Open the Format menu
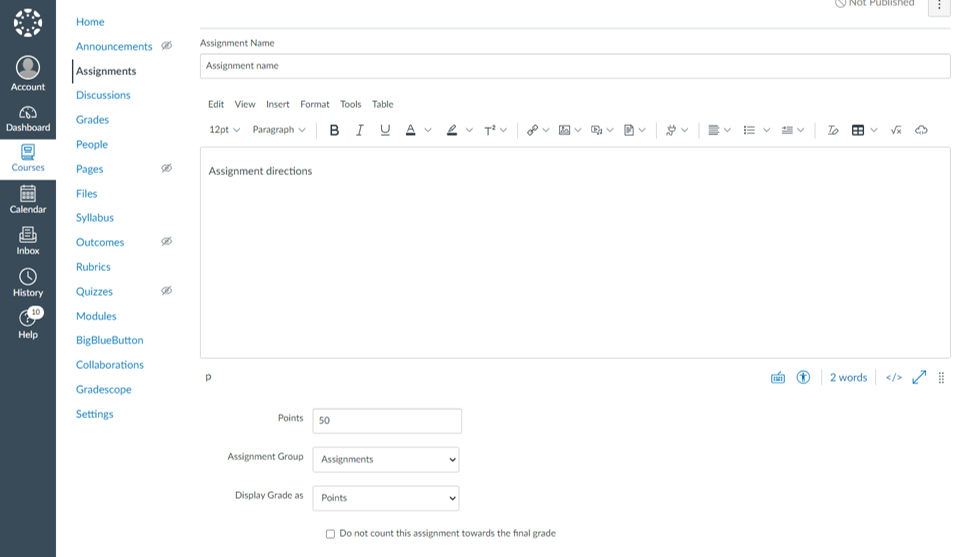Image resolution: width=959 pixels, height=557 pixels. (x=314, y=105)
